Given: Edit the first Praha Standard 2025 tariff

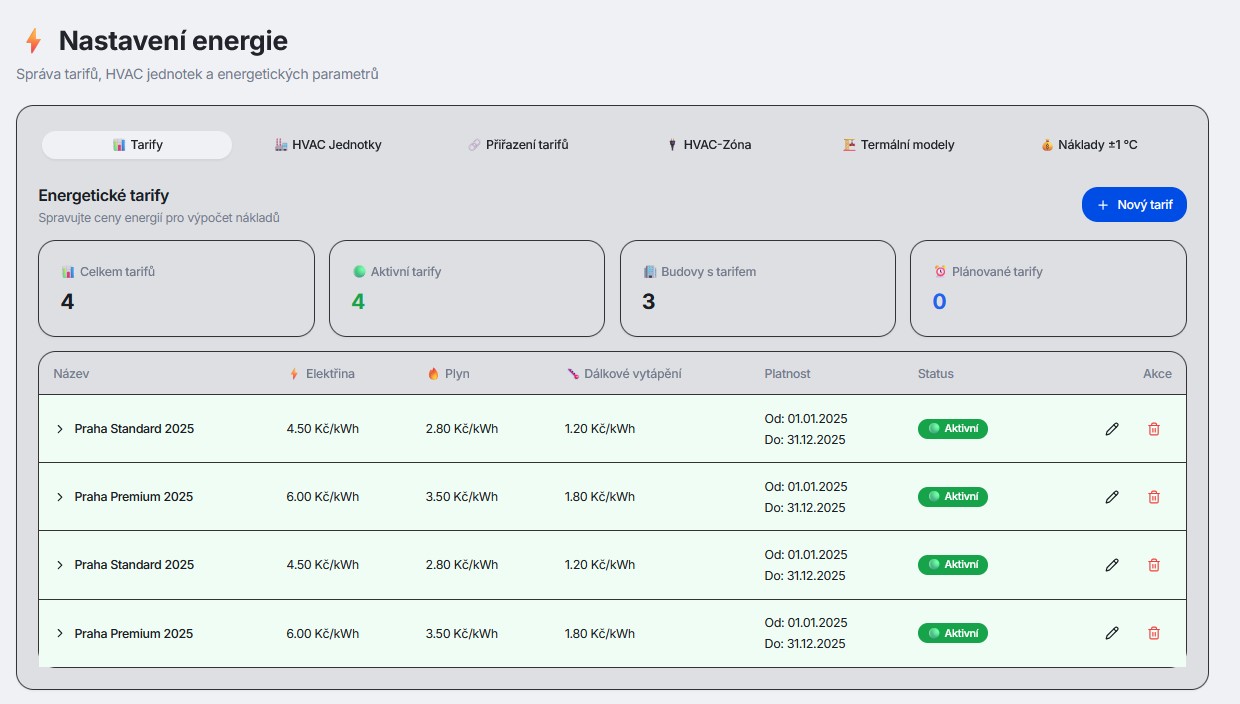Looking at the screenshot, I should tap(1111, 429).
